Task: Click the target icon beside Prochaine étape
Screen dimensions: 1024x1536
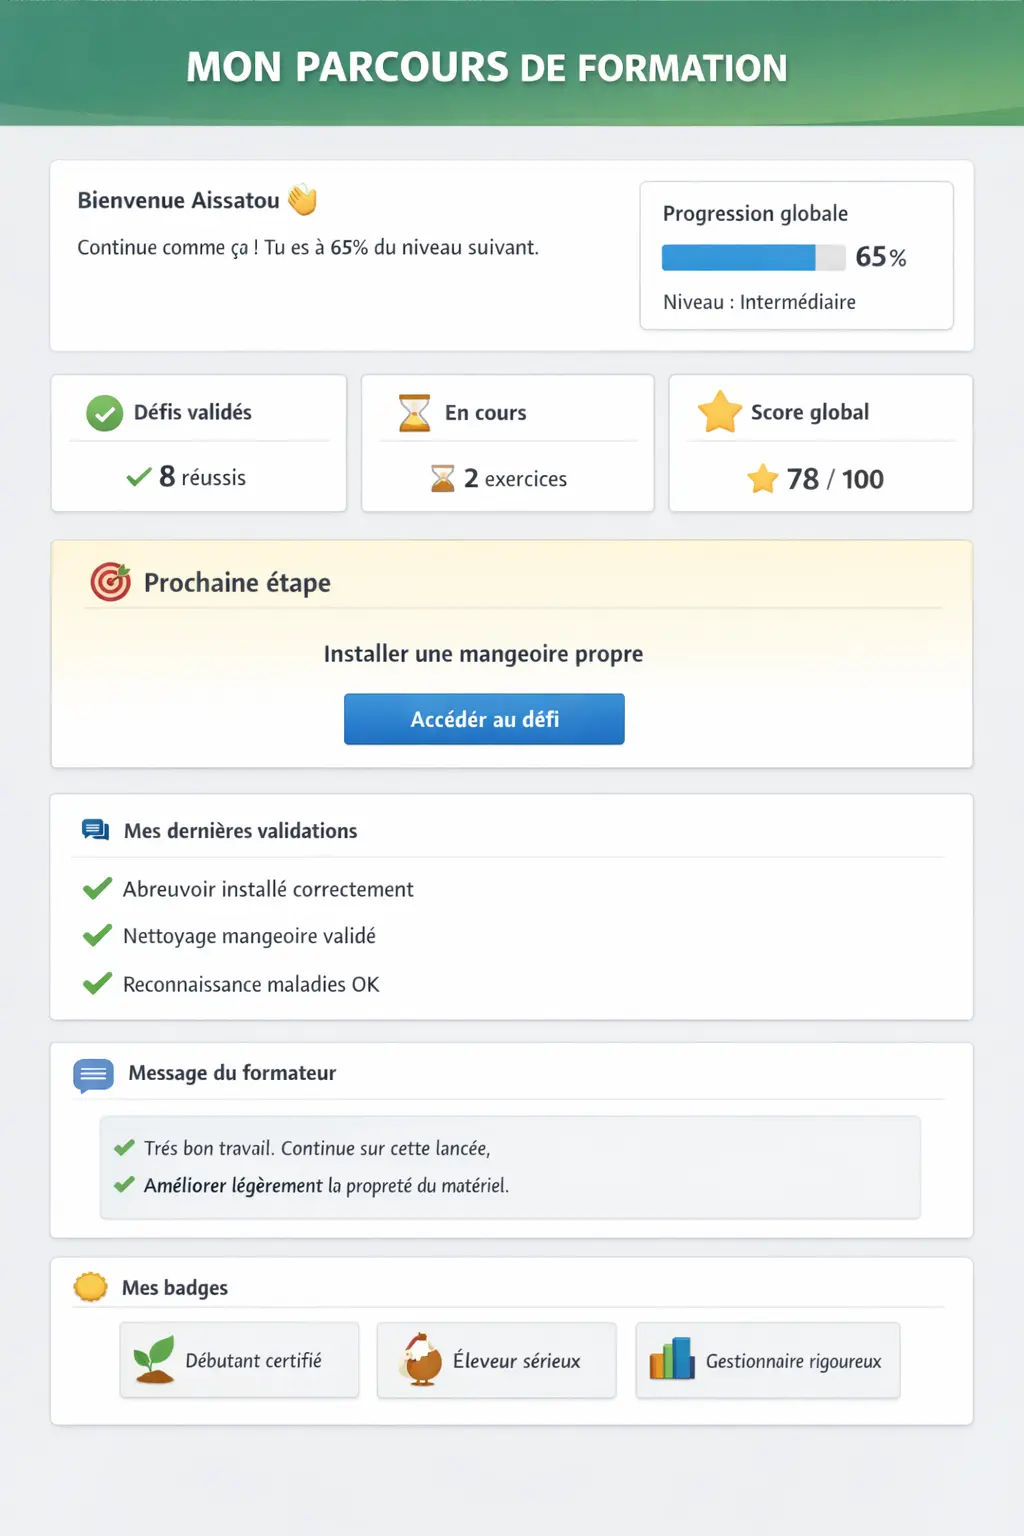Action: [x=110, y=582]
